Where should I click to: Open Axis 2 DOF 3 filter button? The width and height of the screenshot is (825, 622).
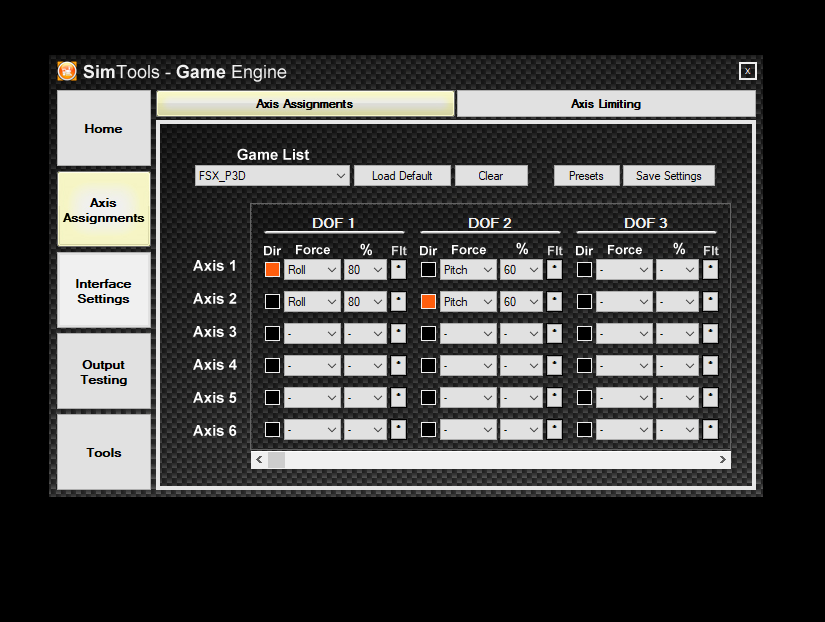(710, 302)
